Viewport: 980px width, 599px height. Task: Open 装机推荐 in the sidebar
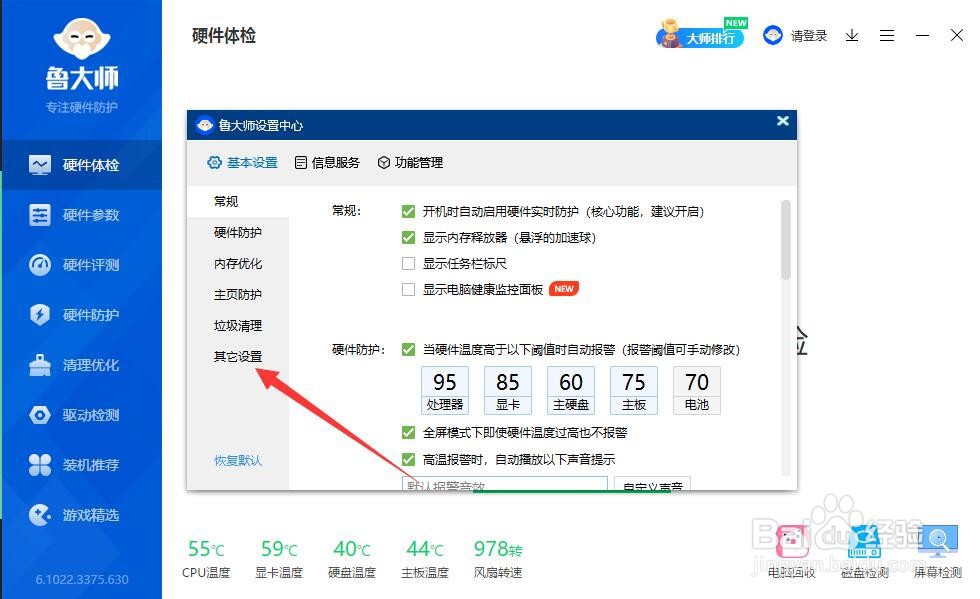pyautogui.click(x=81, y=465)
